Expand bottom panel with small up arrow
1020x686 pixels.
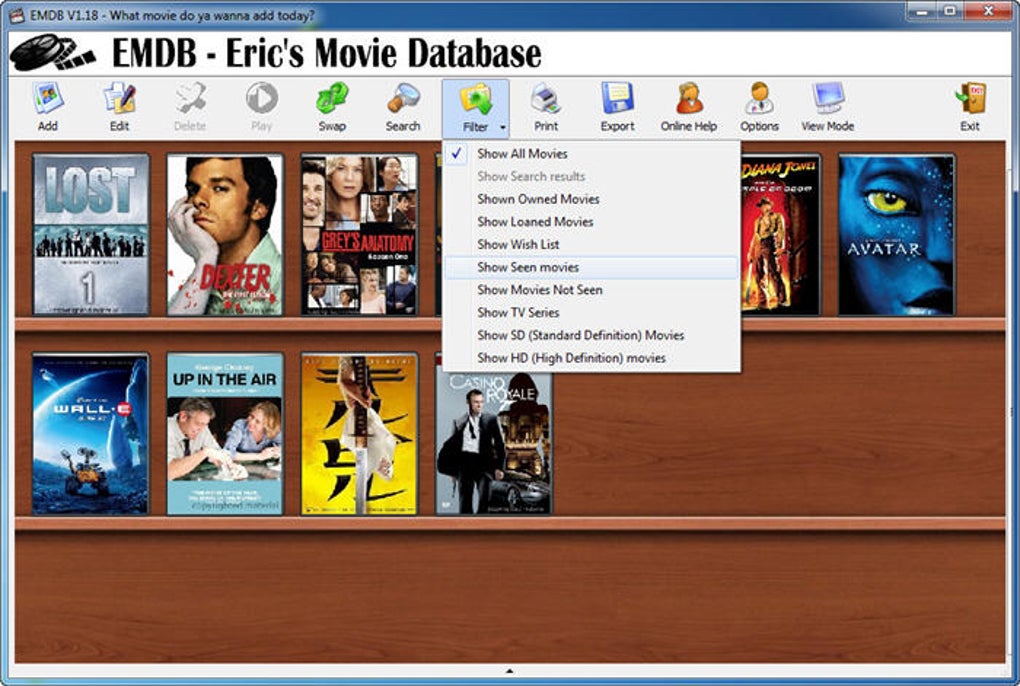pyautogui.click(x=509, y=671)
